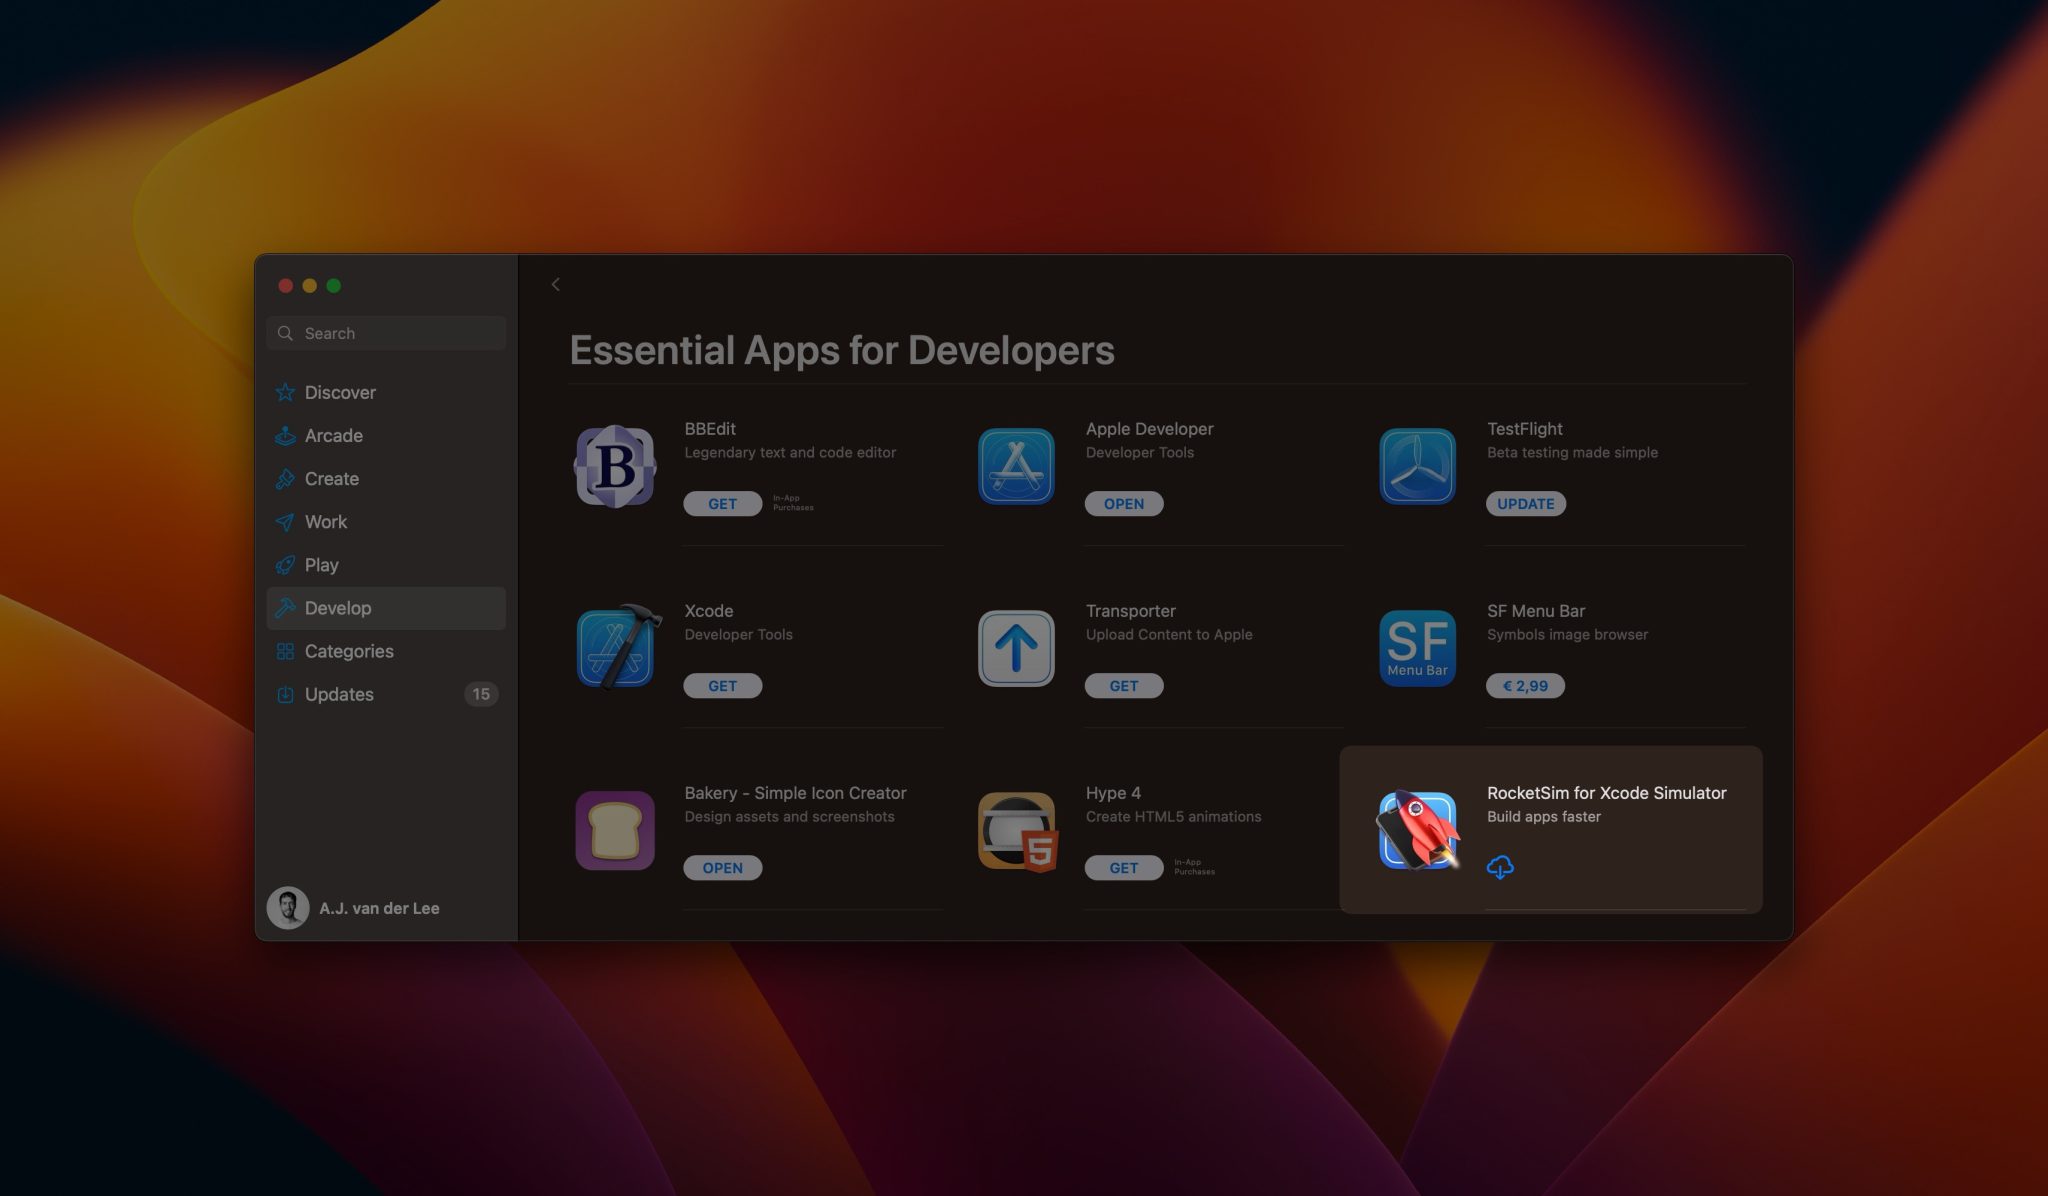
Task: Download RocketSim via the cloud icon
Action: 1500,867
